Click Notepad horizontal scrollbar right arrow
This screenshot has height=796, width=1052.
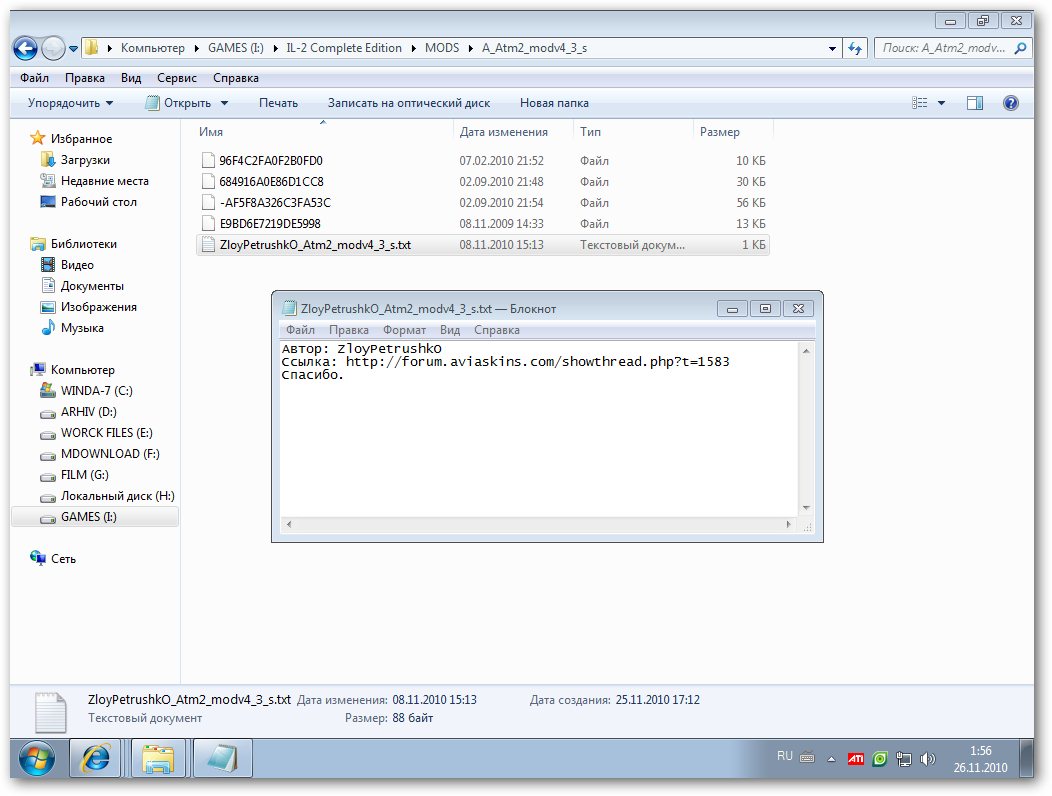[x=788, y=524]
